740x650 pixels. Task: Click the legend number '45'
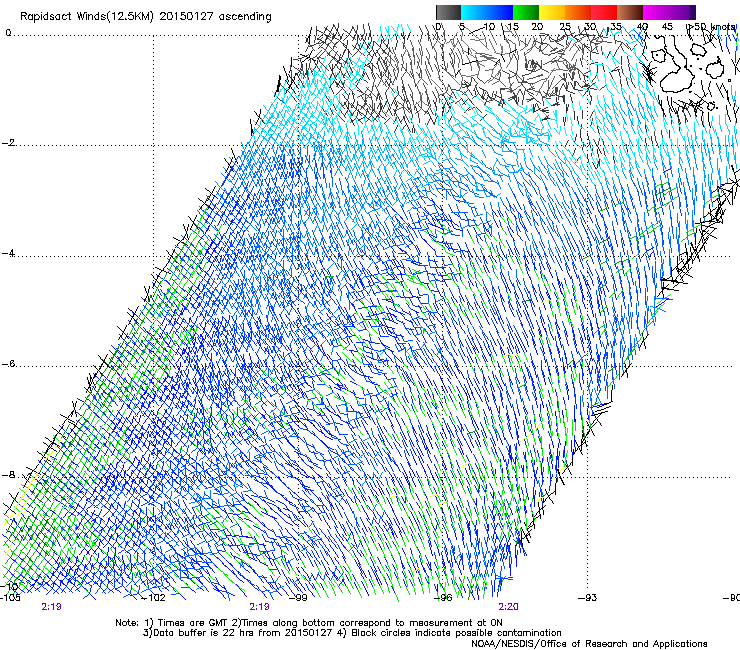[667, 27]
